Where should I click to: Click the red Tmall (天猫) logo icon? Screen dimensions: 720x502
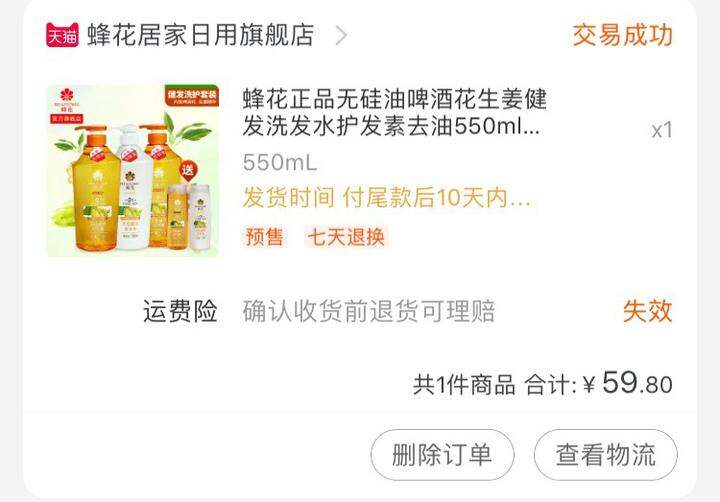point(62,35)
